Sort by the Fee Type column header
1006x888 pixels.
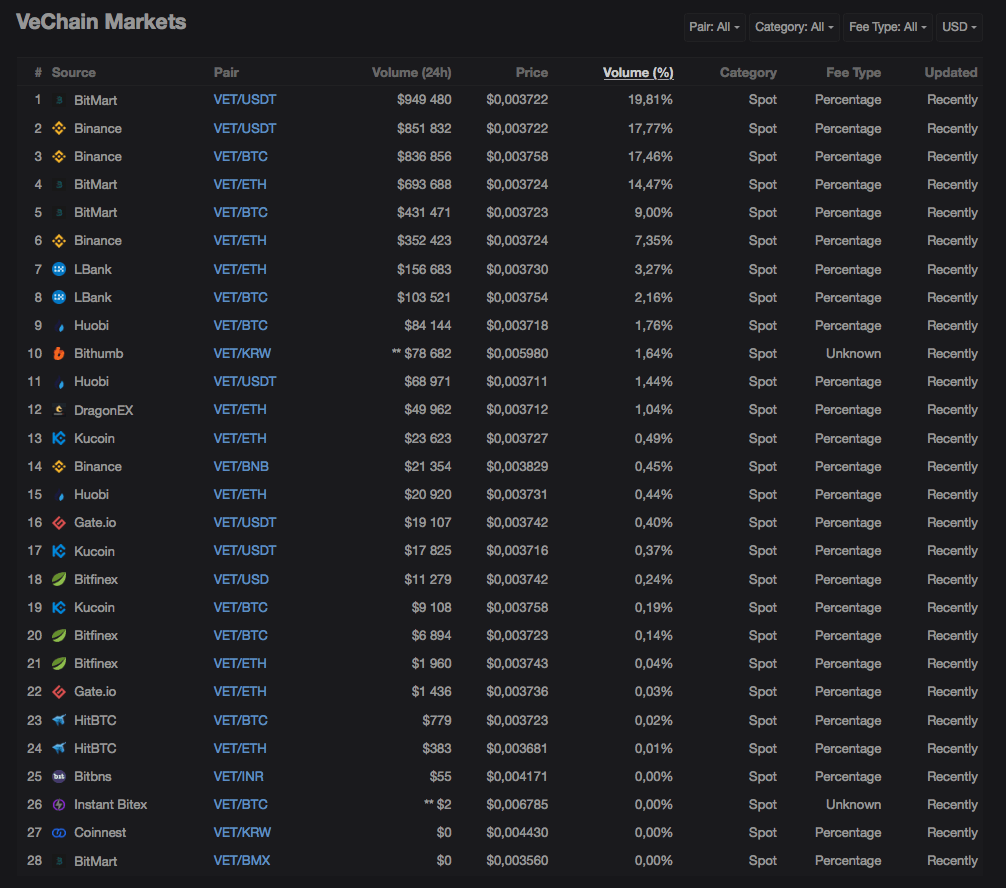(853, 73)
